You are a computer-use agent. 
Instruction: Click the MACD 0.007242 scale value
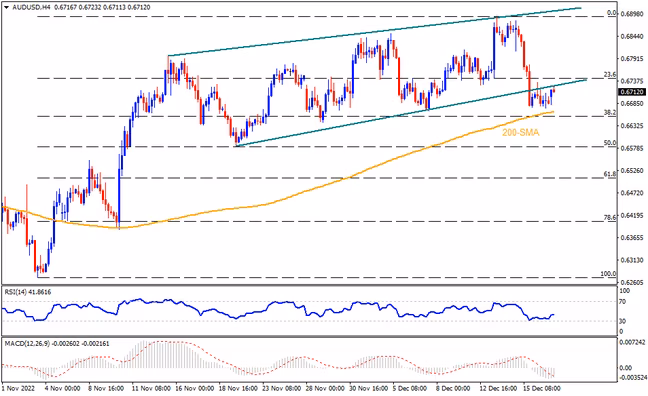click(x=632, y=343)
